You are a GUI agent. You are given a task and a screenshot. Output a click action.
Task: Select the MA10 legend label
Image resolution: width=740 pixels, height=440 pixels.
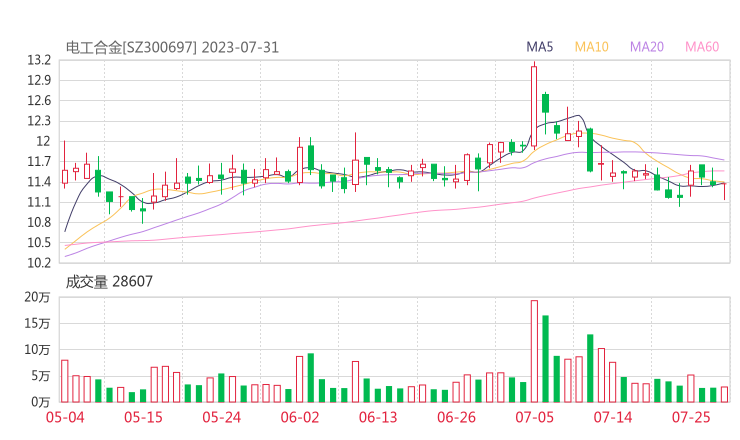[591, 47]
